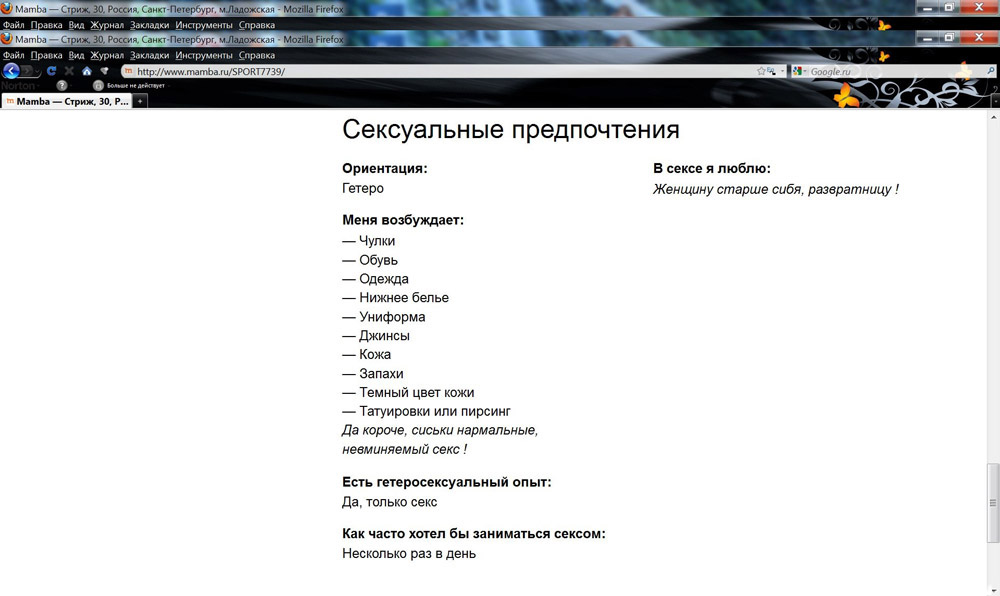Expand the address bar history dropdown

pyautogui.click(x=782, y=71)
